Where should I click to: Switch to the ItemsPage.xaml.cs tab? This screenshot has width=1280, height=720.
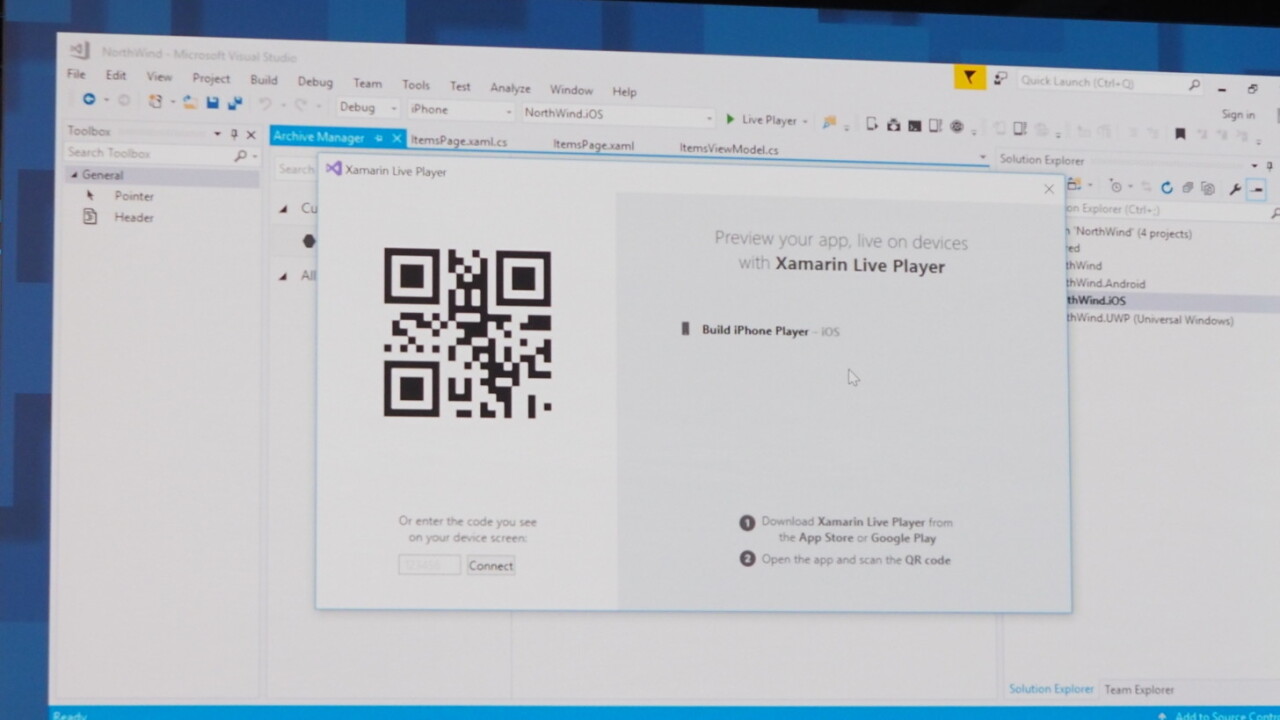459,142
